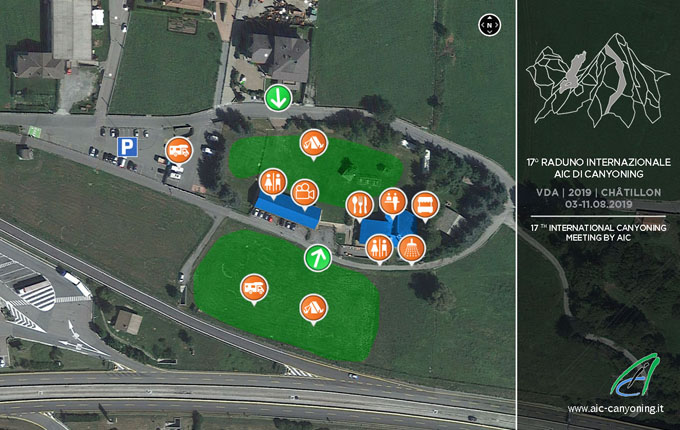Click the restroom marker above blue building

tap(273, 182)
